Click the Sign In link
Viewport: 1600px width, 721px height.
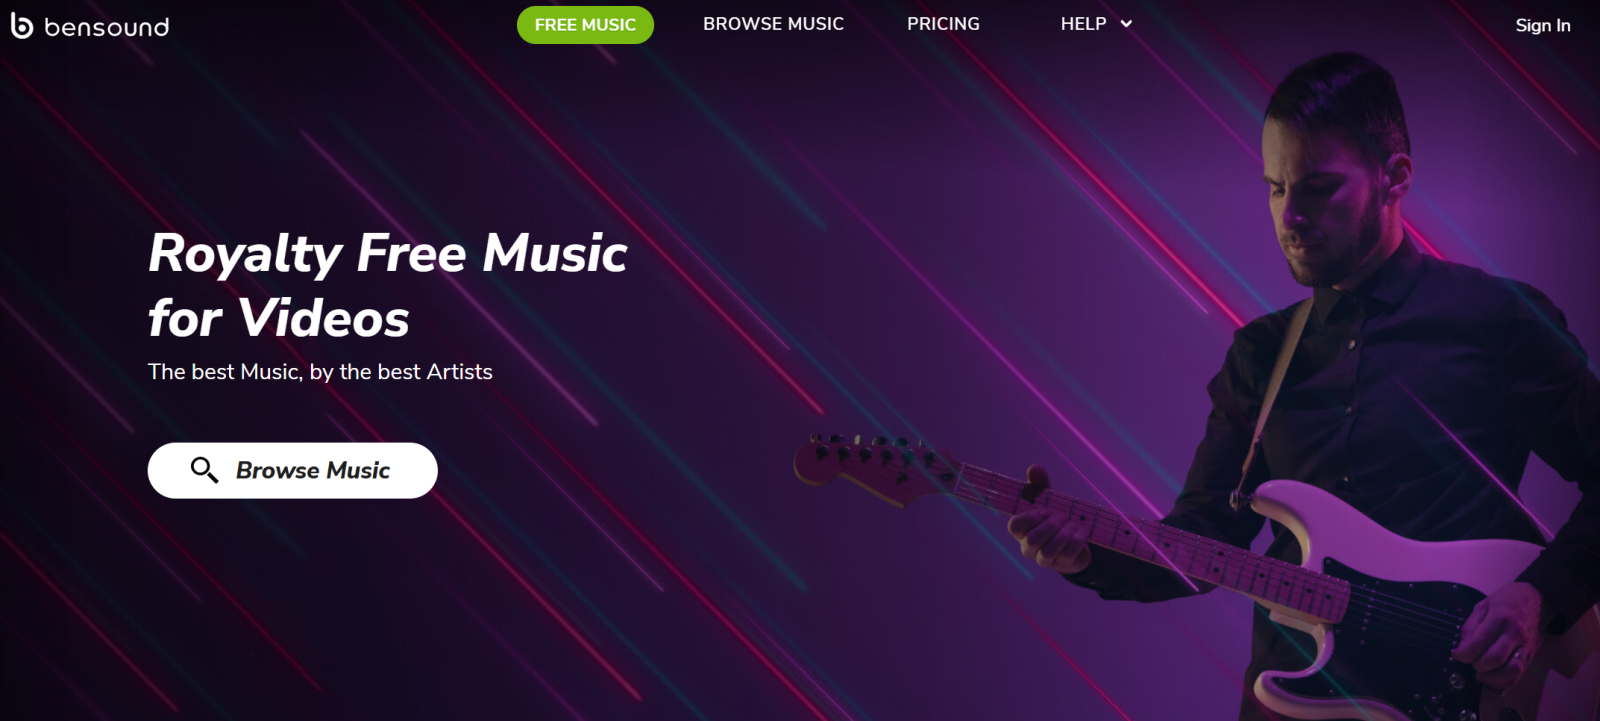[x=1542, y=25]
